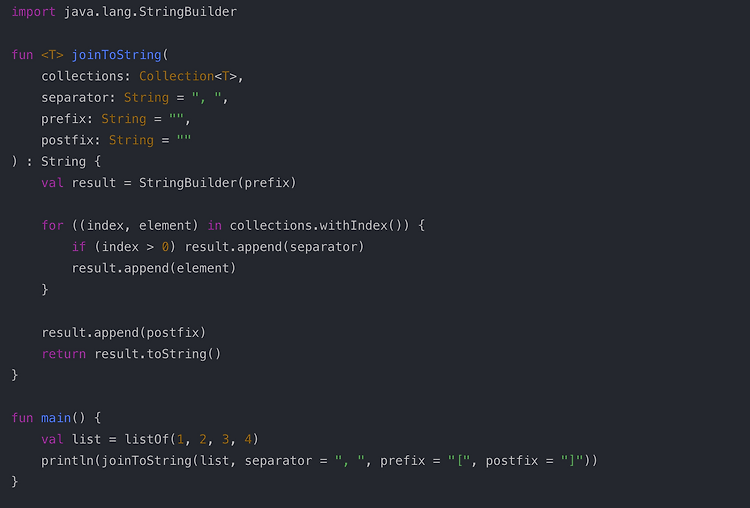Click the (index, element) destructuring declaration
This screenshot has width=750, height=508.
[139, 225]
